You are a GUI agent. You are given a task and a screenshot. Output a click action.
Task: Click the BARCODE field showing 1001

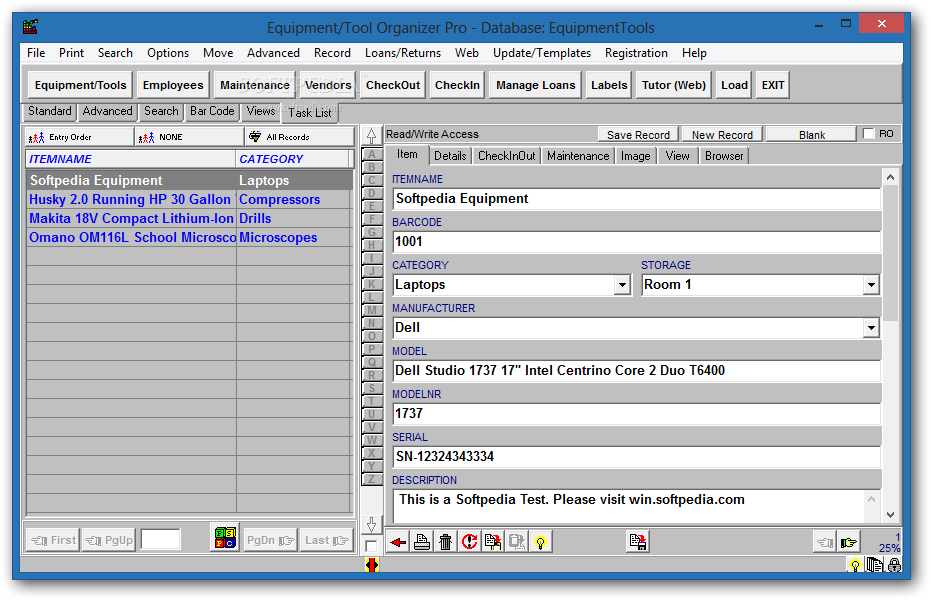tap(636, 242)
